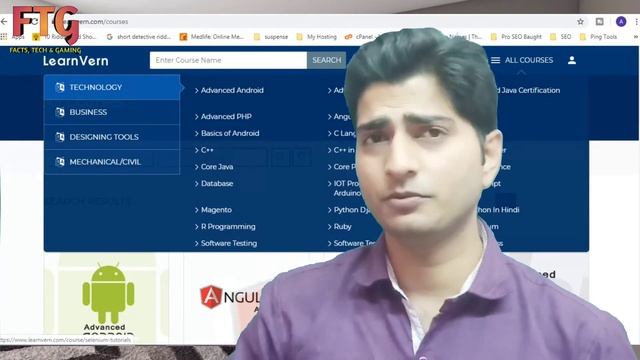640x360 pixels.
Task: Open the short detective riddles bookmark
Action: [139, 37]
